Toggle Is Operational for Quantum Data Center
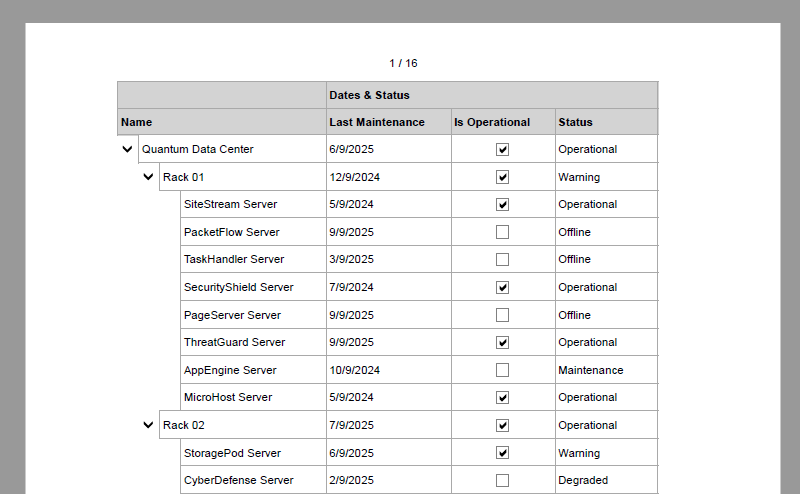Viewport: 800px width, 494px height. pyautogui.click(x=503, y=150)
